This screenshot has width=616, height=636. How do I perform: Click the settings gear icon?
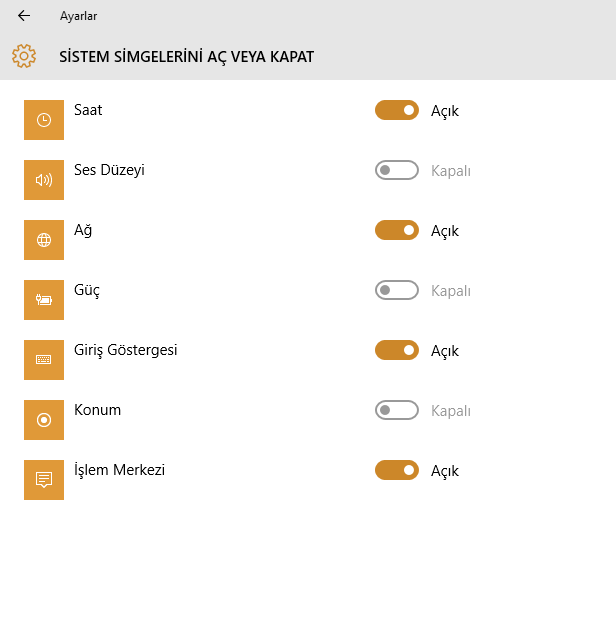(24, 56)
